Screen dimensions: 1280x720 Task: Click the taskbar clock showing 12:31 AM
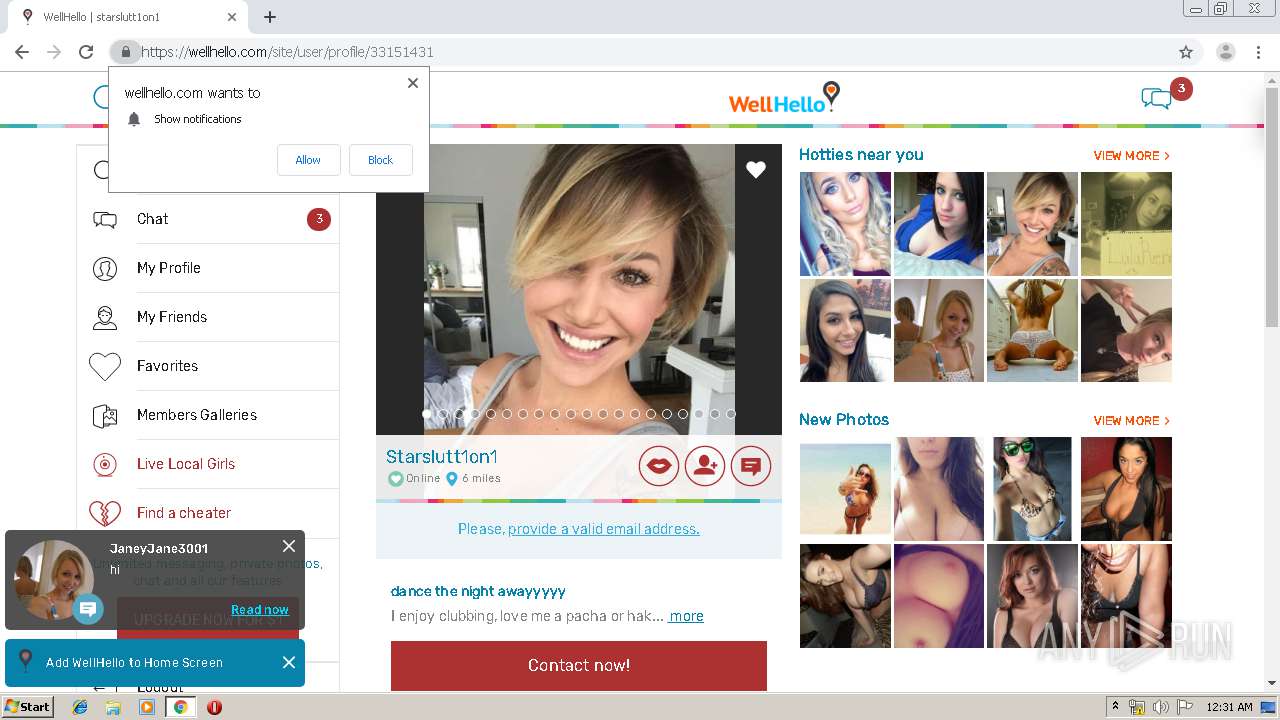[x=1230, y=707]
